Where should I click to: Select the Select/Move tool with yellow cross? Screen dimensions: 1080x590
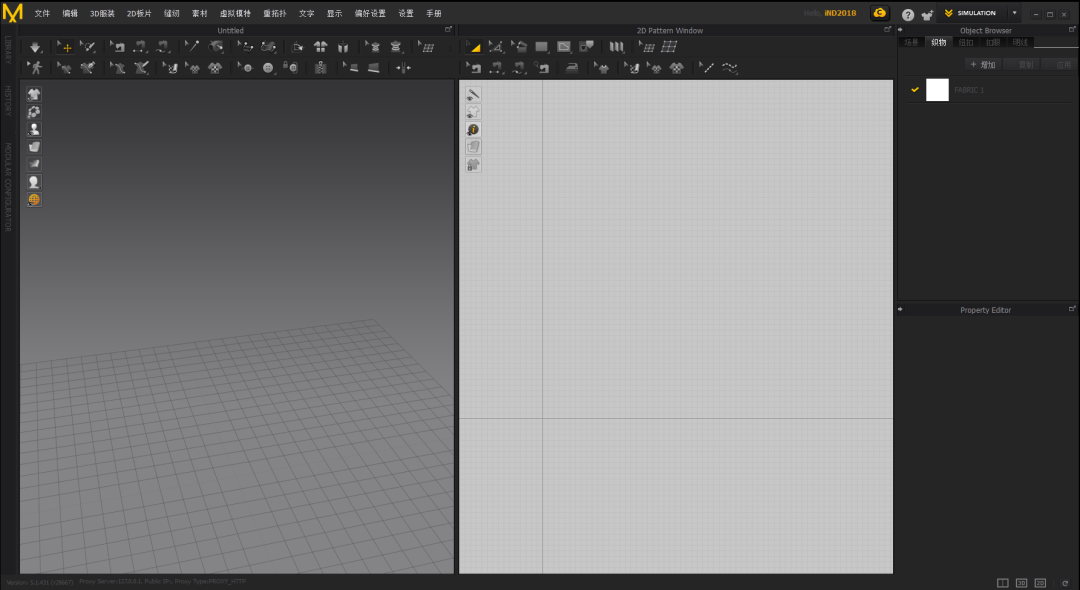[x=65, y=47]
